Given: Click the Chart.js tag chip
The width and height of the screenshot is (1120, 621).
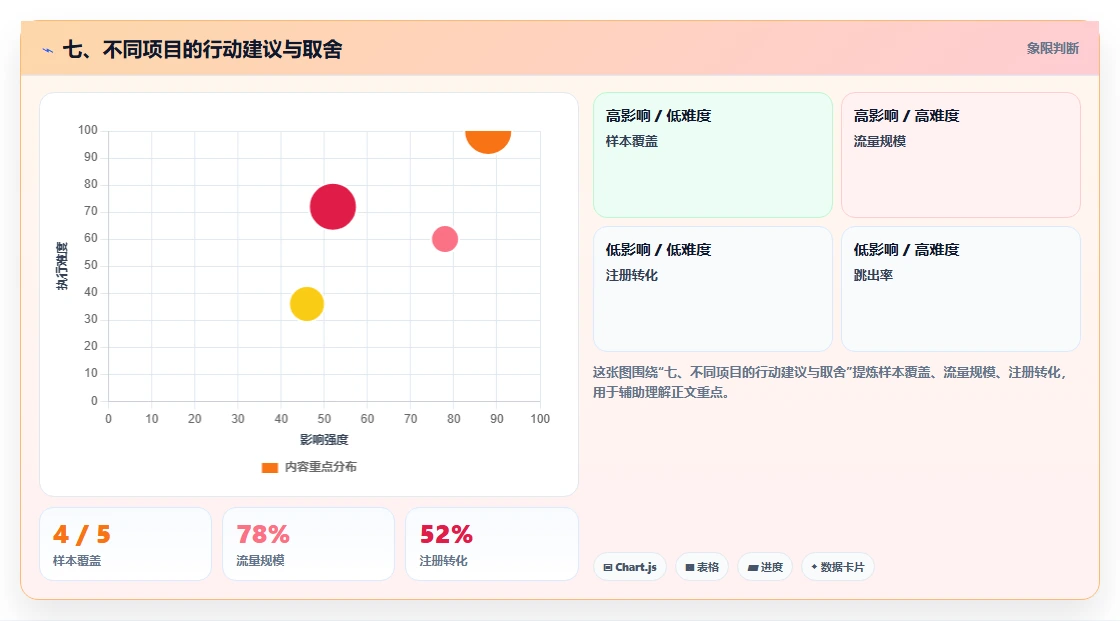Looking at the screenshot, I should click(630, 567).
